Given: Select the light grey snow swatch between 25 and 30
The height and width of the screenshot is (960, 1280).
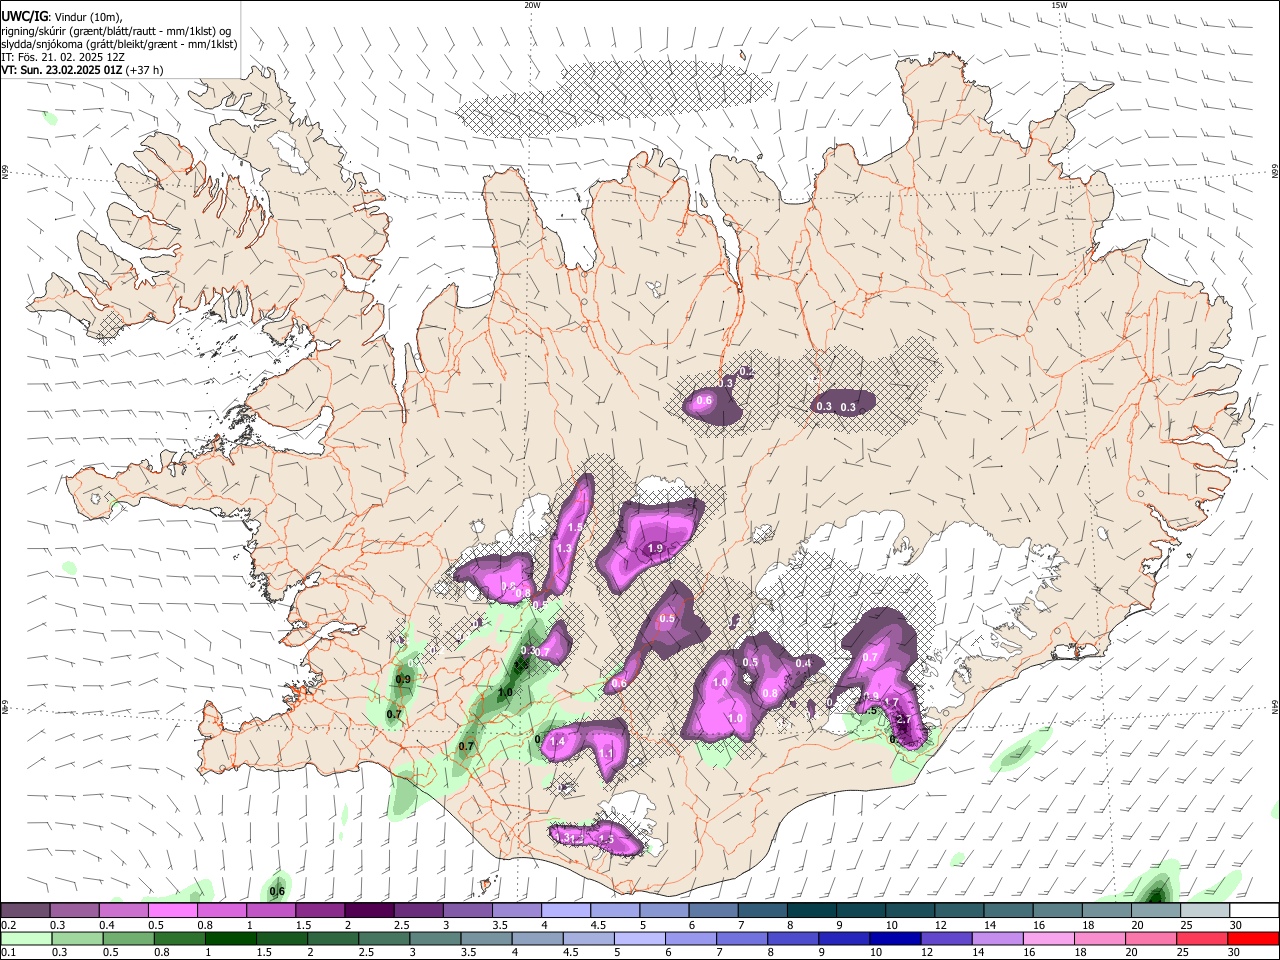Looking at the screenshot, I should (x=1204, y=910).
